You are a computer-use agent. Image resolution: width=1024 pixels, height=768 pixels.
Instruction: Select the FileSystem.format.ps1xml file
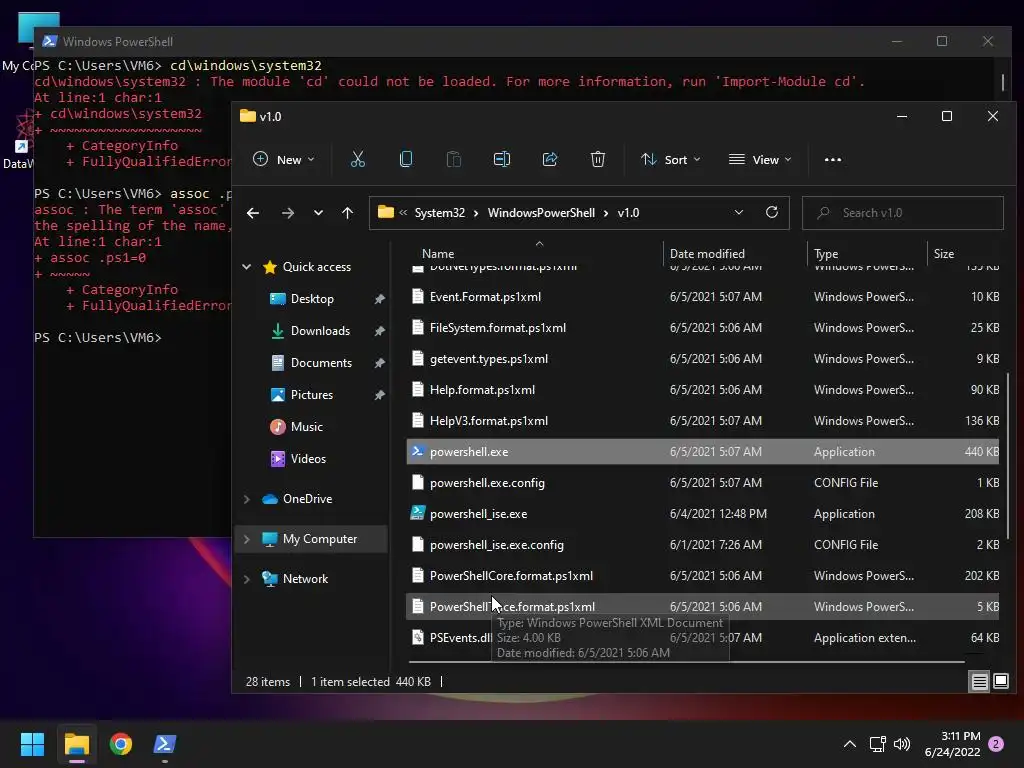pyautogui.click(x=703, y=328)
